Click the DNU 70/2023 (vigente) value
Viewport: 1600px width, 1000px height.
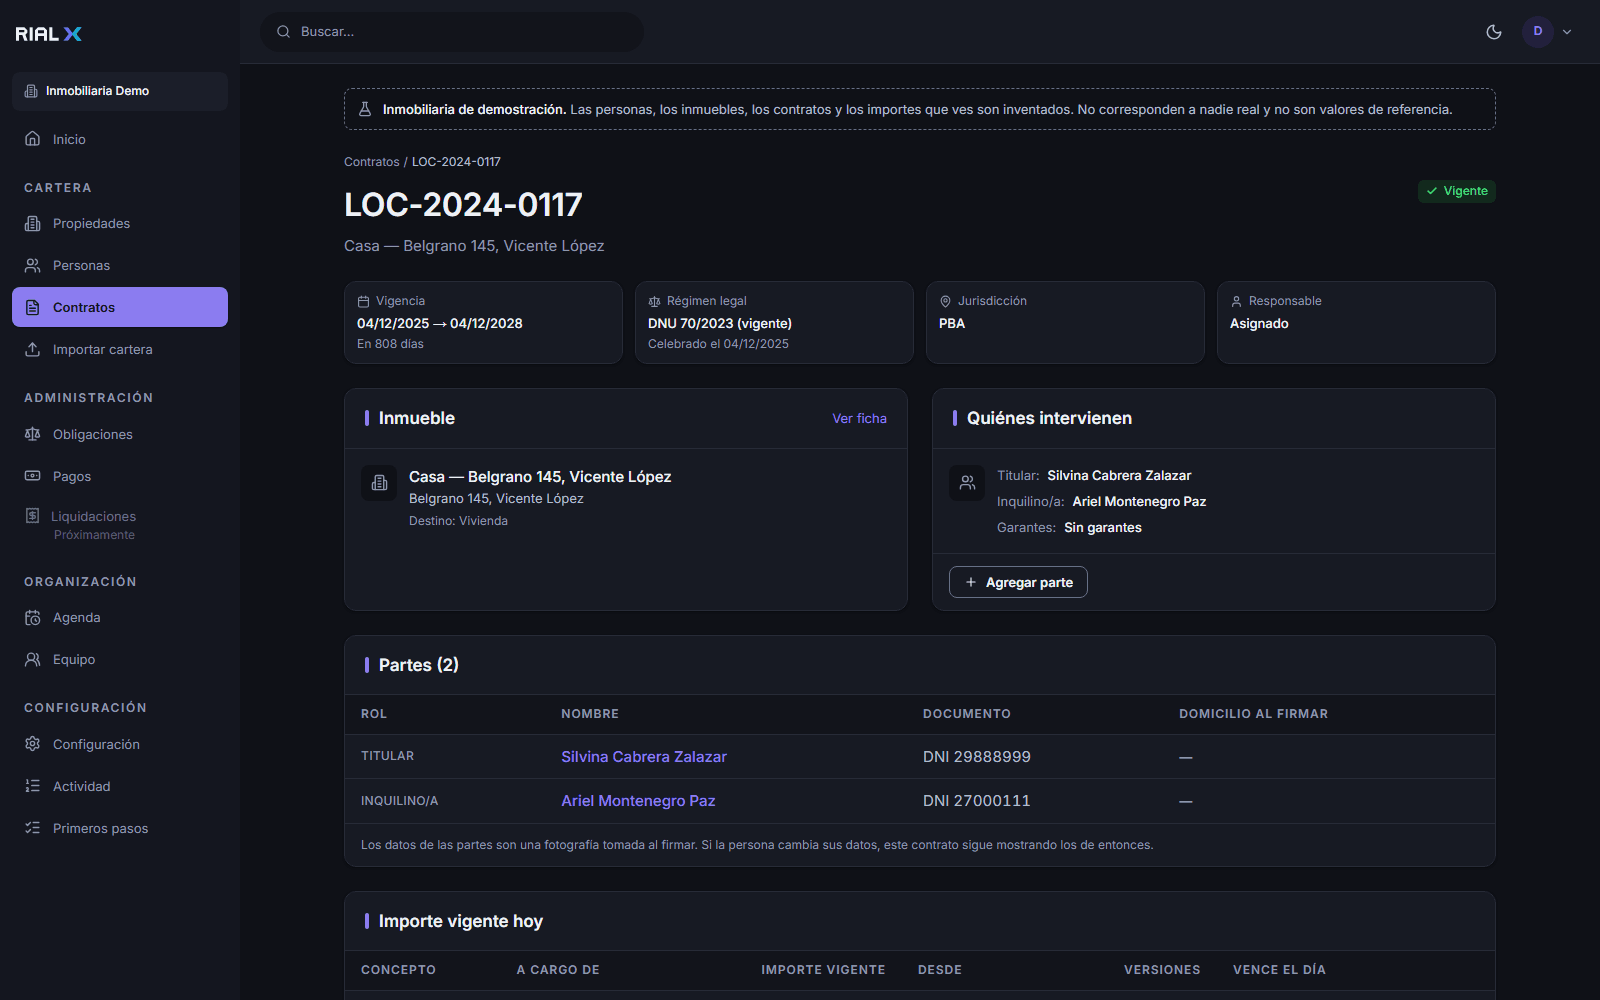tap(720, 324)
